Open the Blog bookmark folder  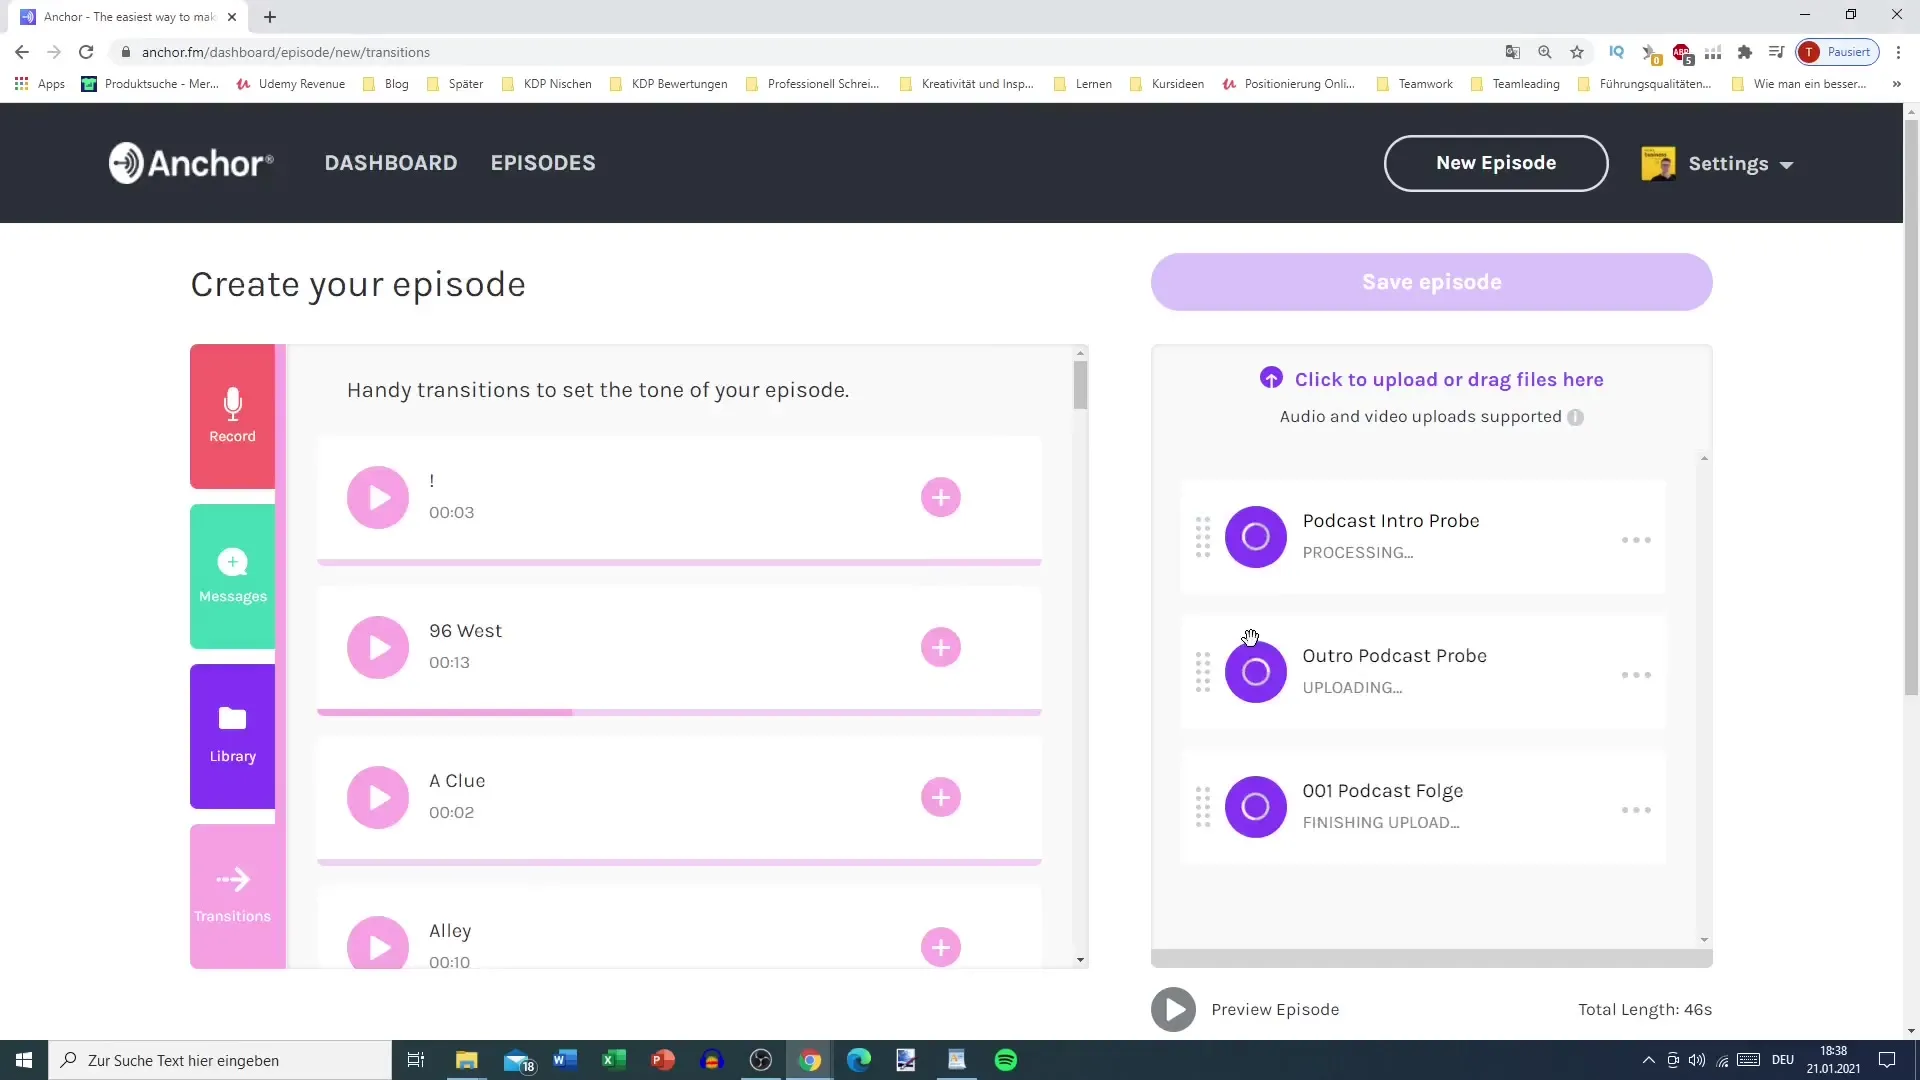coord(386,84)
